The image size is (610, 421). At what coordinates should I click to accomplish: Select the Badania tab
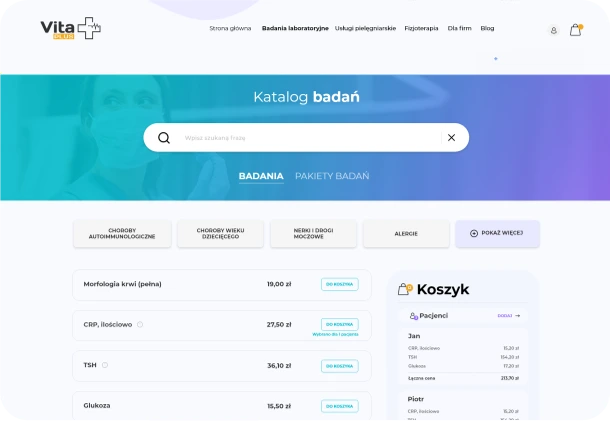pos(261,176)
